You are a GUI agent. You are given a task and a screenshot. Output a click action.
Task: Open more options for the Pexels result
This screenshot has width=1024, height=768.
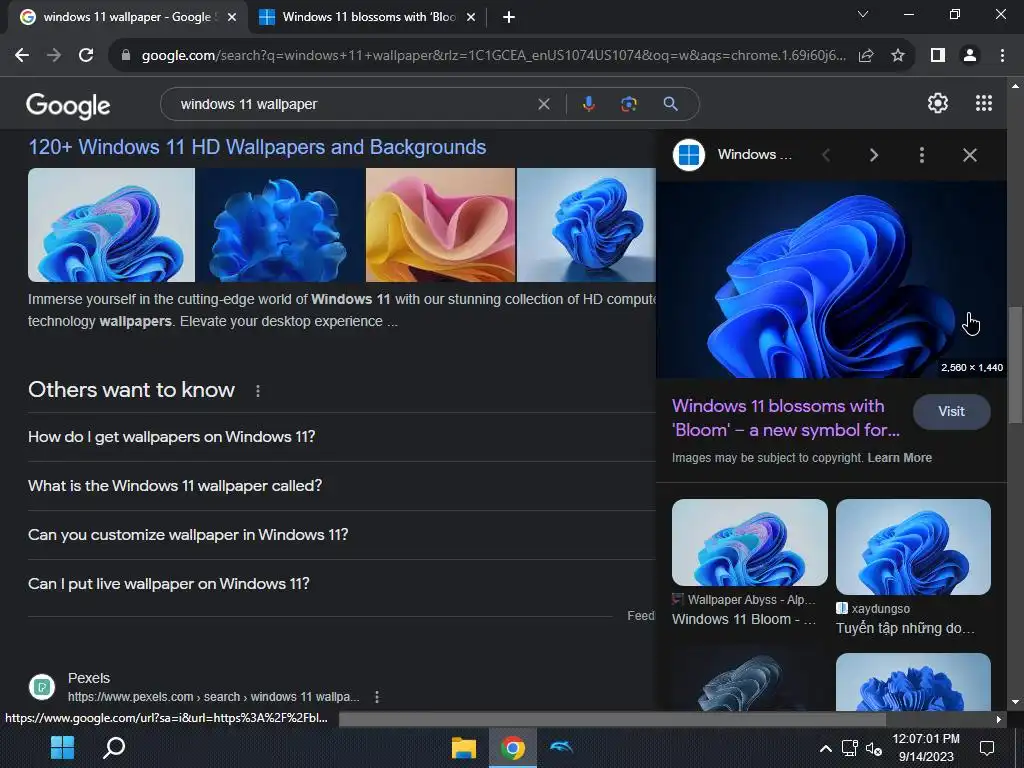point(377,697)
